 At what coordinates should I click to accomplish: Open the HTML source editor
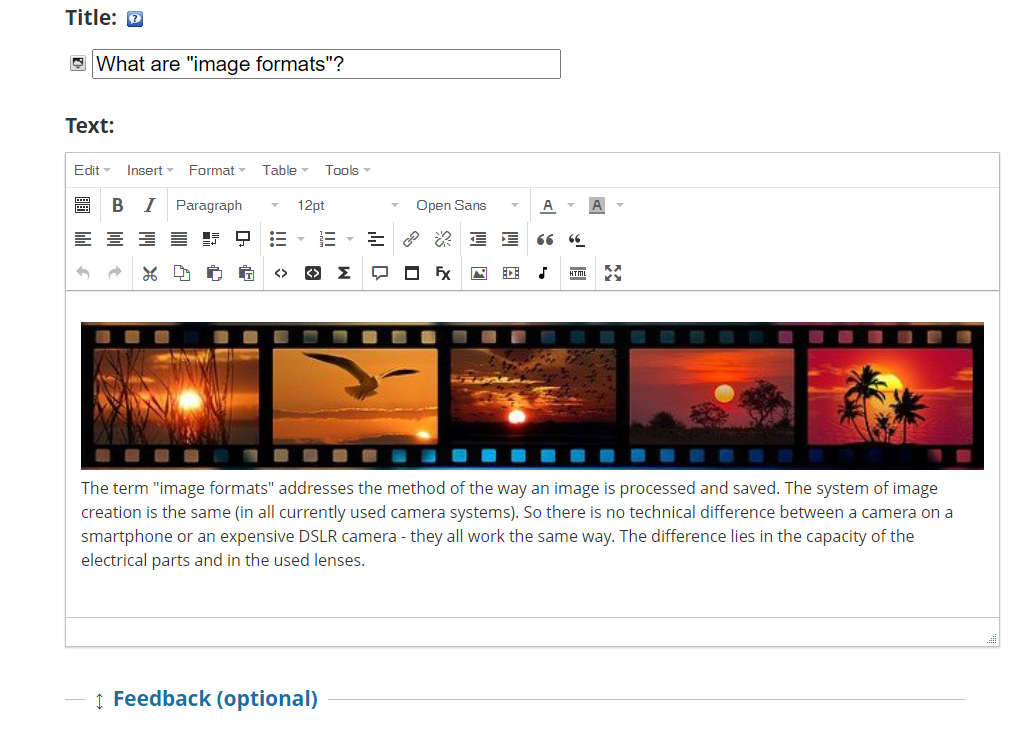578,274
